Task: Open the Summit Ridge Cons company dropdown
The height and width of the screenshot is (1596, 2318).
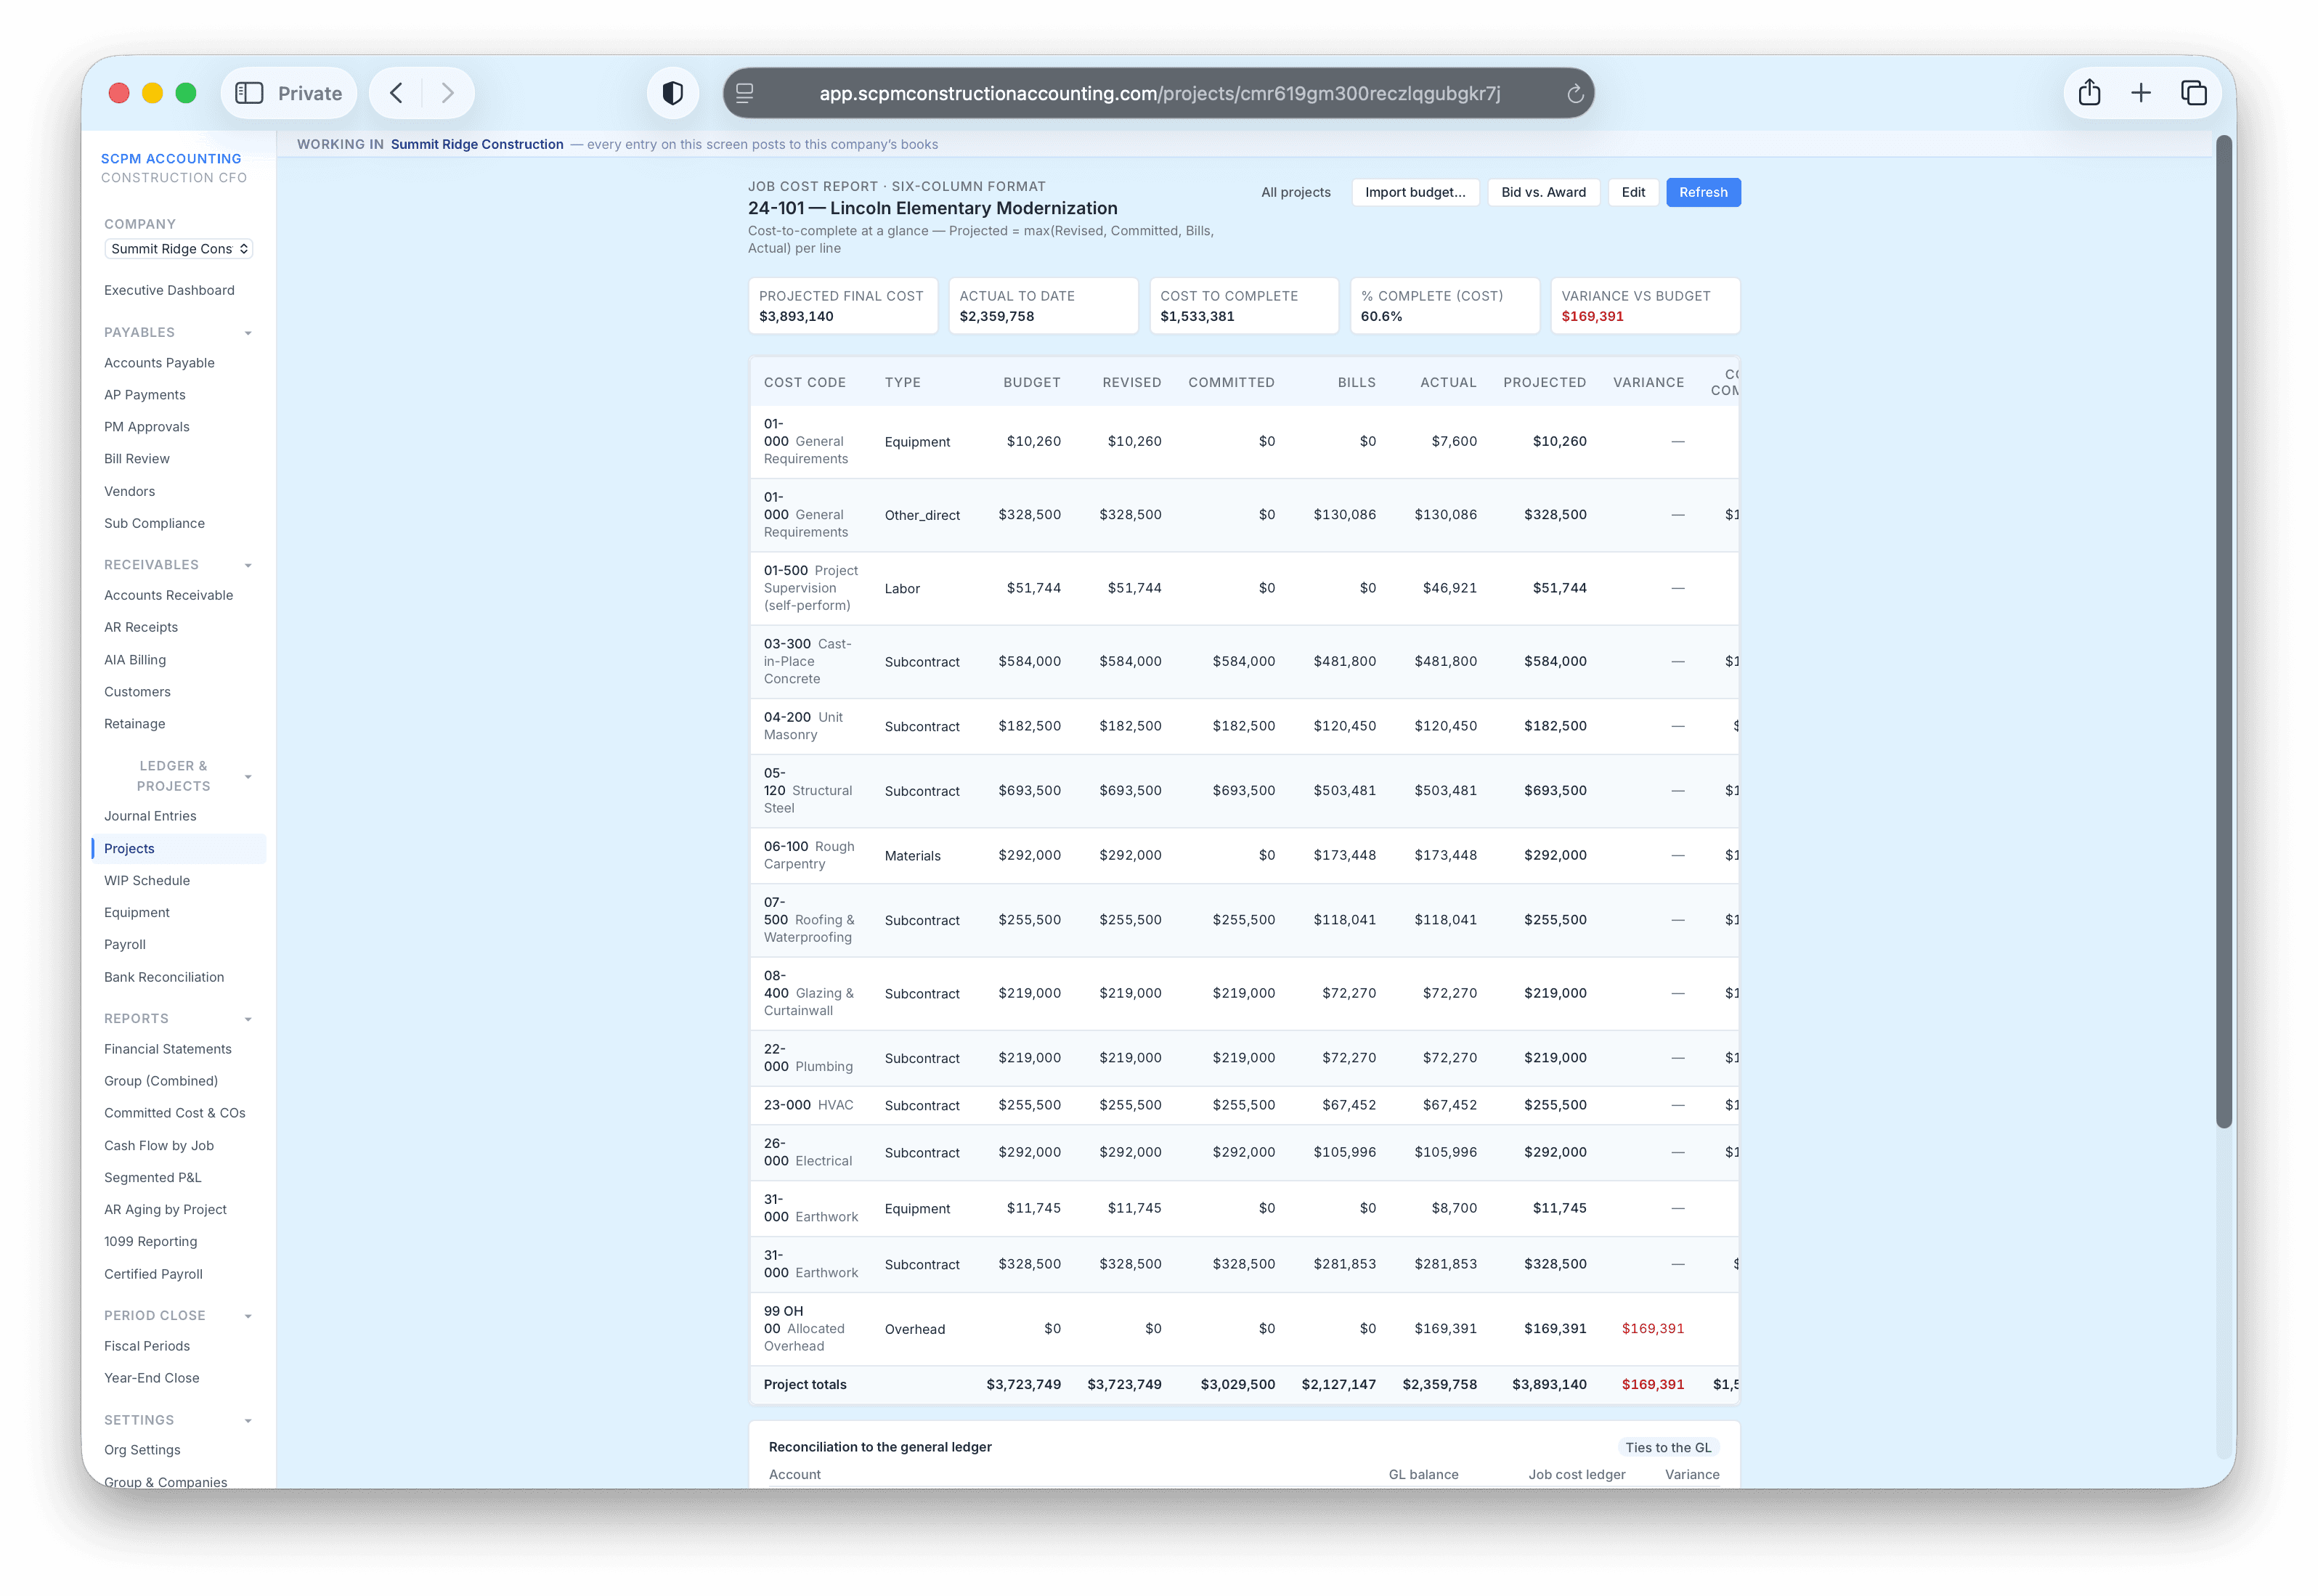Action: point(179,249)
